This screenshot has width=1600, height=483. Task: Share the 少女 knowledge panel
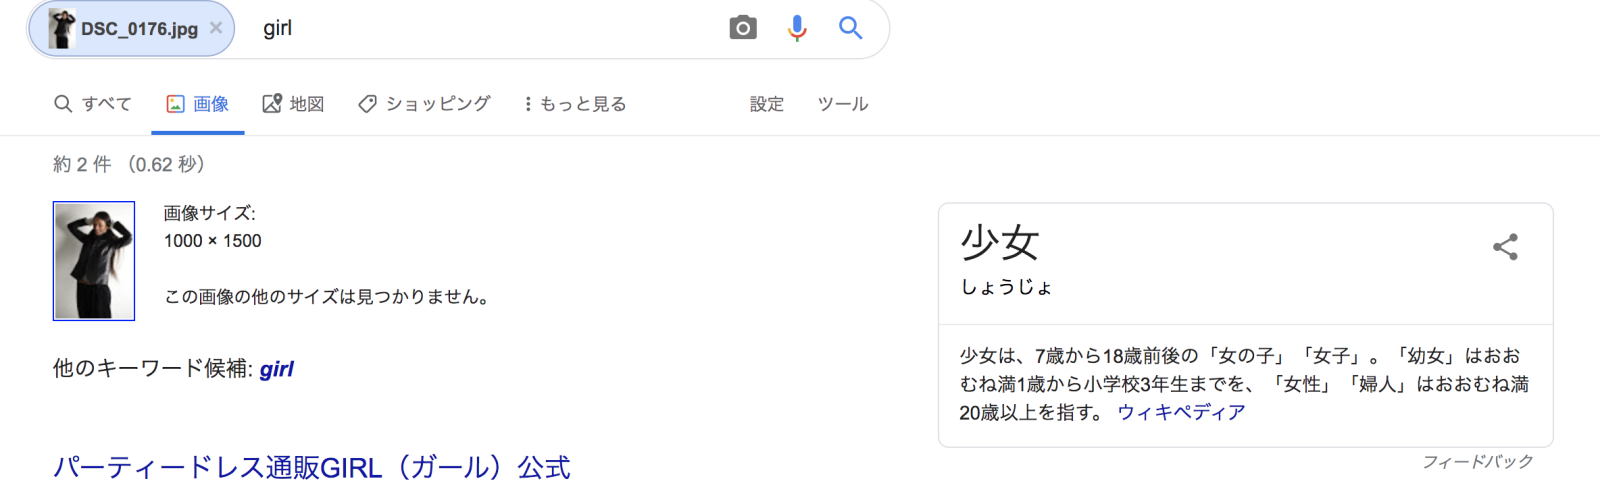tap(1505, 247)
